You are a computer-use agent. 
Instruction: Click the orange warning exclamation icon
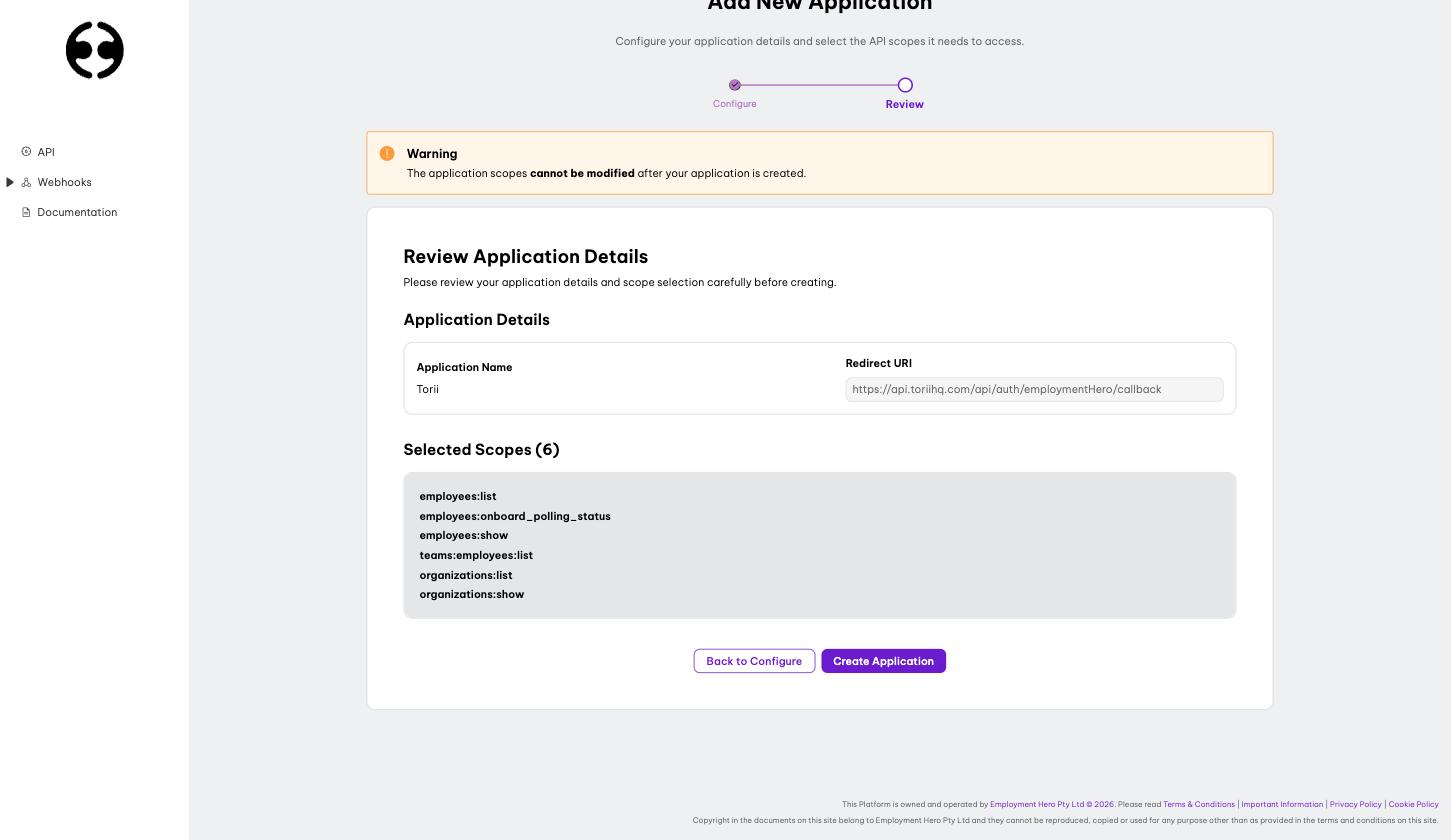[387, 154]
